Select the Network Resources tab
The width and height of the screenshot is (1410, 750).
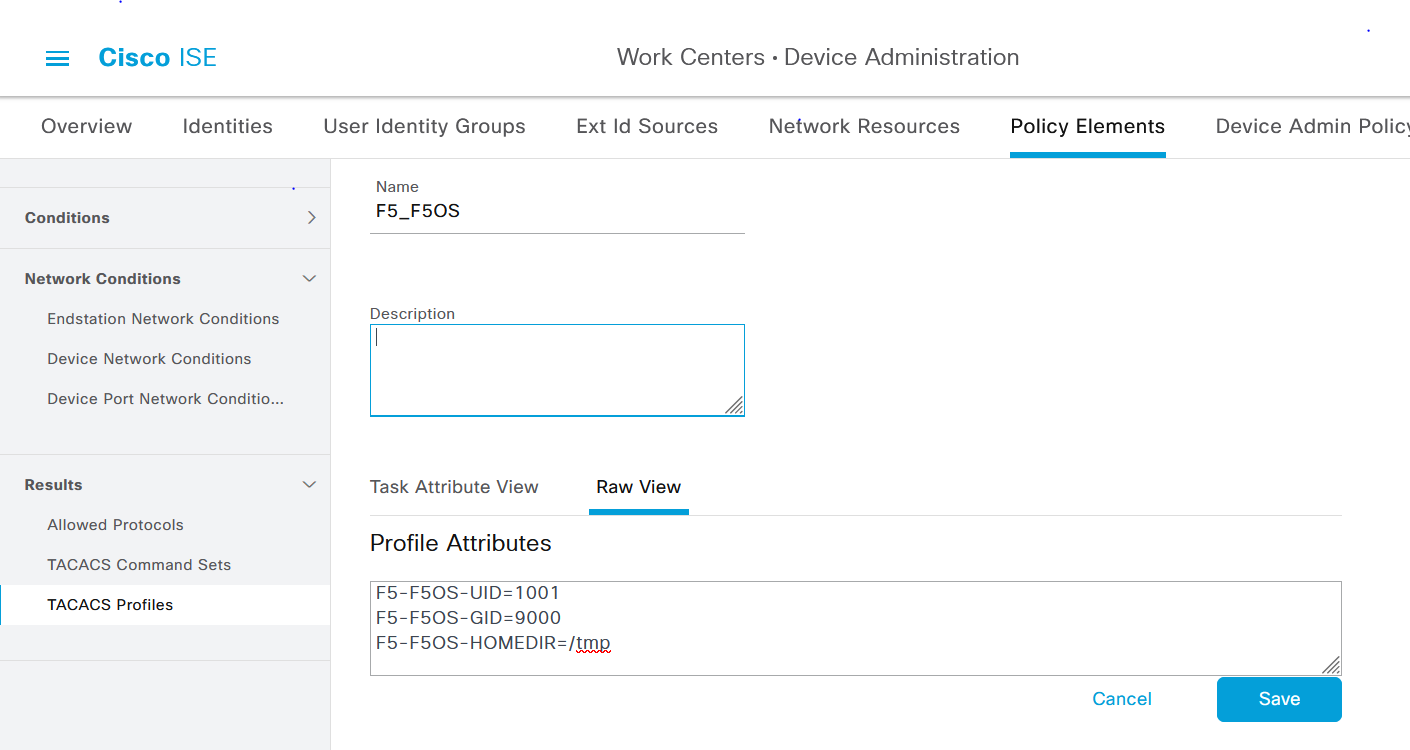tap(863, 127)
